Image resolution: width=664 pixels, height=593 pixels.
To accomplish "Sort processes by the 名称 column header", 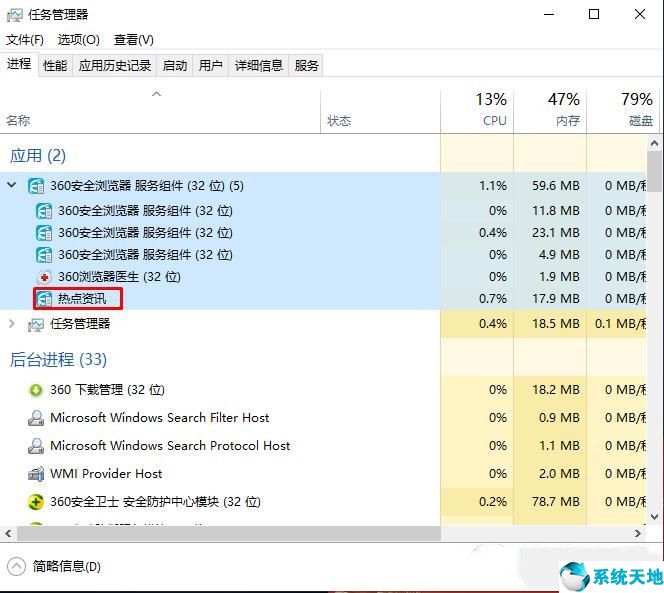I will 160,111.
